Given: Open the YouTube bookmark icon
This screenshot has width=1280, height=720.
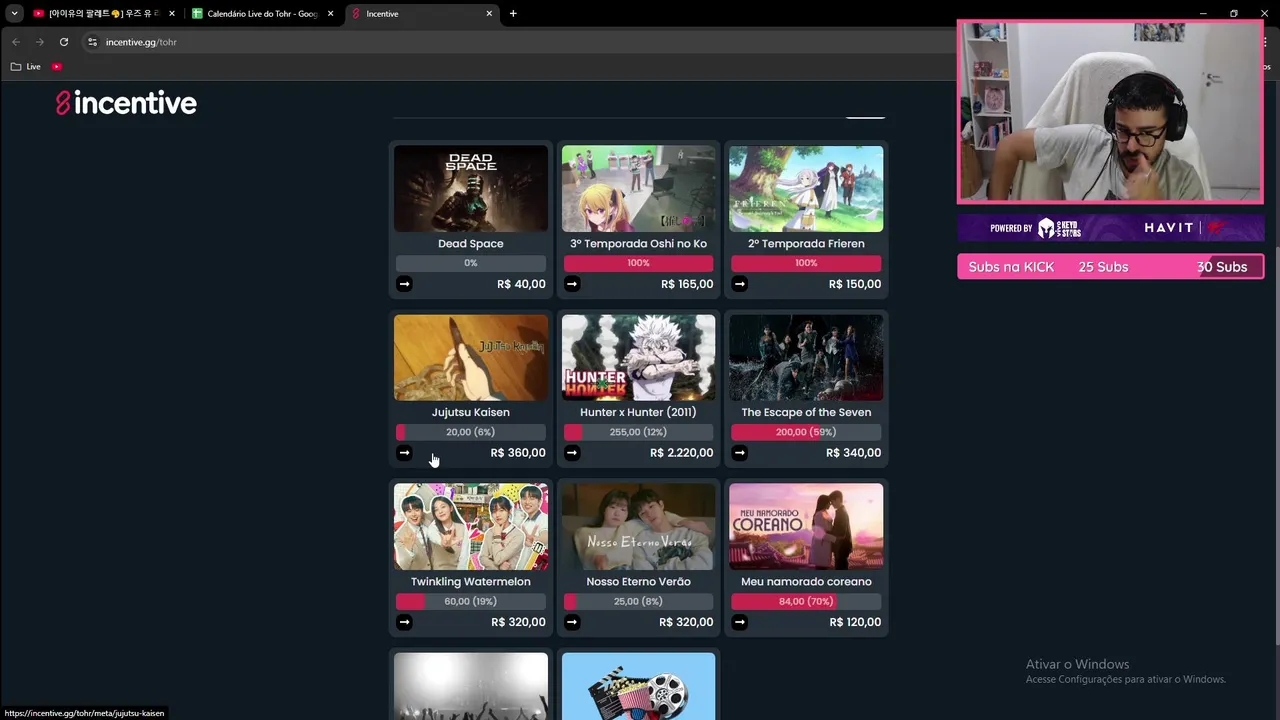Looking at the screenshot, I should click(57, 67).
